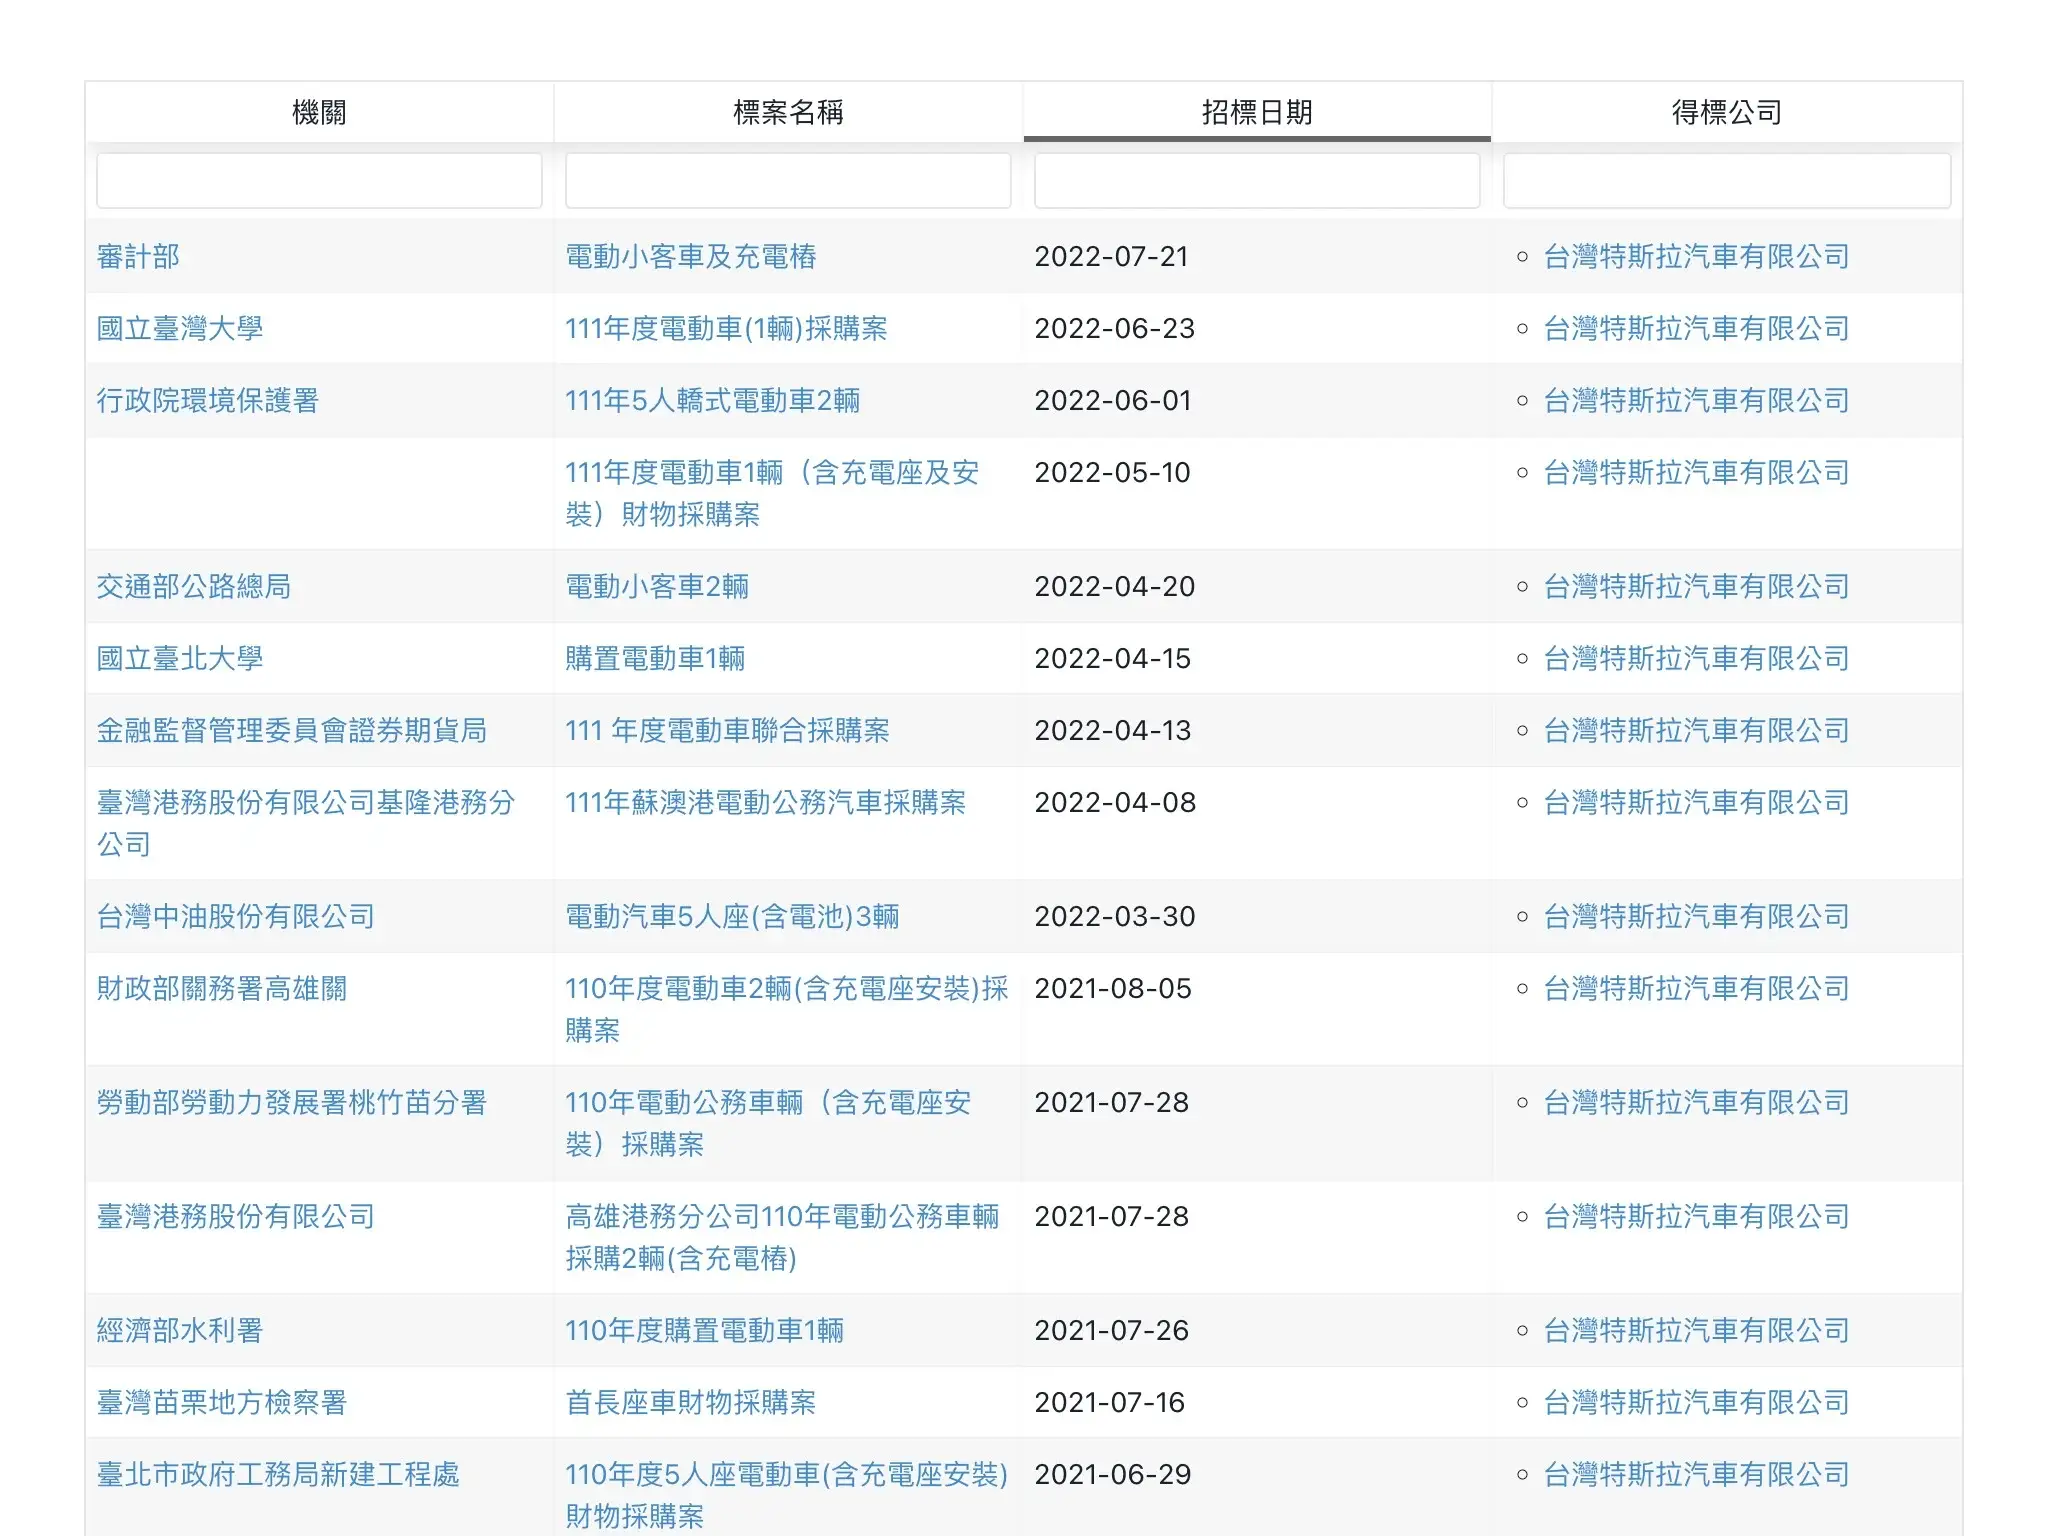This screenshot has width=2048, height=1536.
Task: Select the date 2021-06-29
Action: click(1113, 1475)
